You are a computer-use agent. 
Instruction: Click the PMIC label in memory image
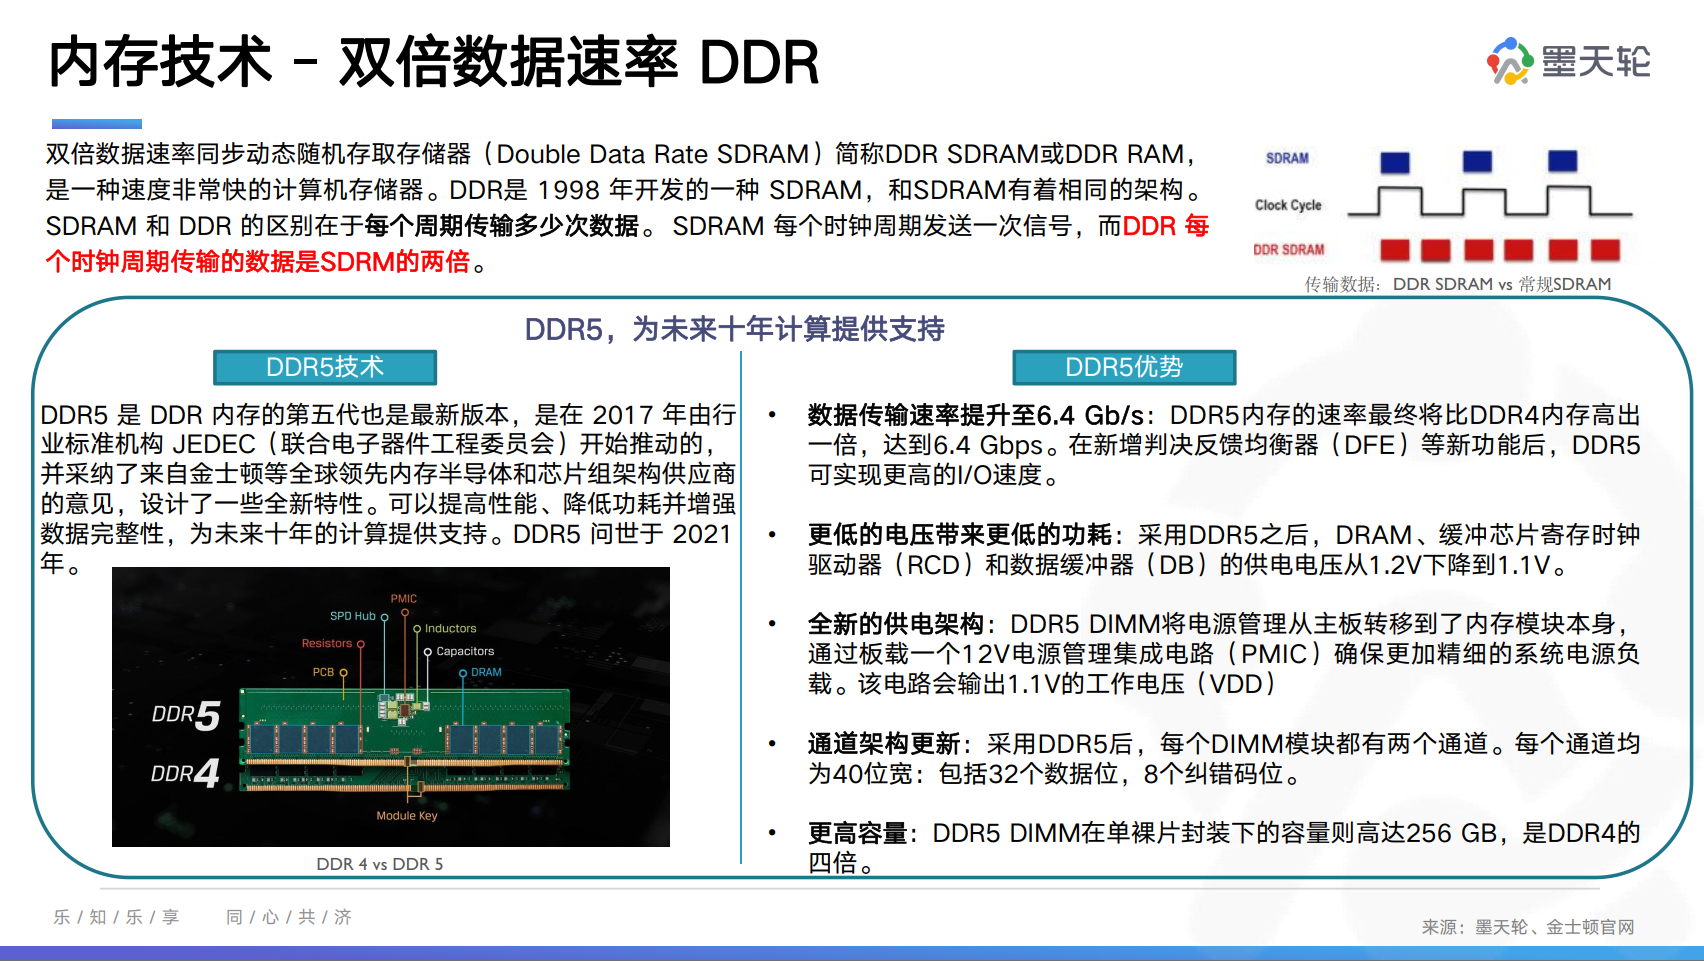[x=404, y=599]
